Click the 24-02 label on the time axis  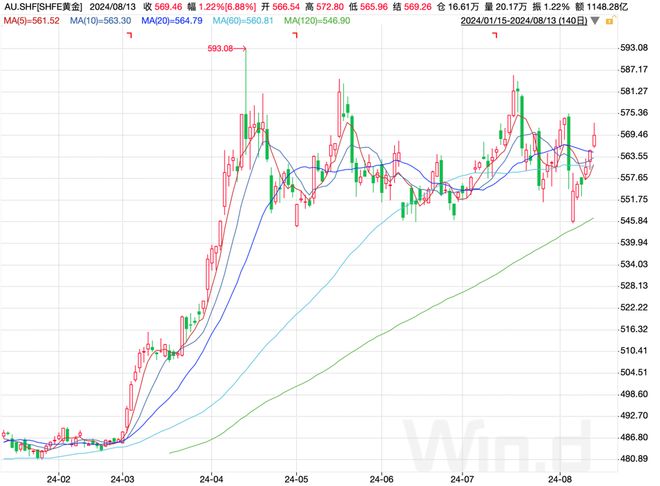(x=57, y=477)
